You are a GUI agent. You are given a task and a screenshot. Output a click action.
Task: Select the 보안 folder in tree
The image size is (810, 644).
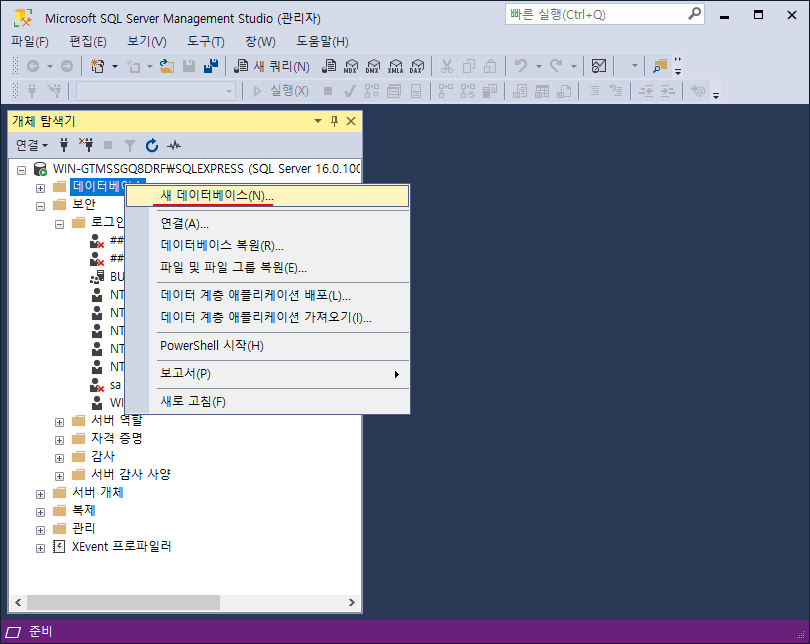[x=84, y=205]
